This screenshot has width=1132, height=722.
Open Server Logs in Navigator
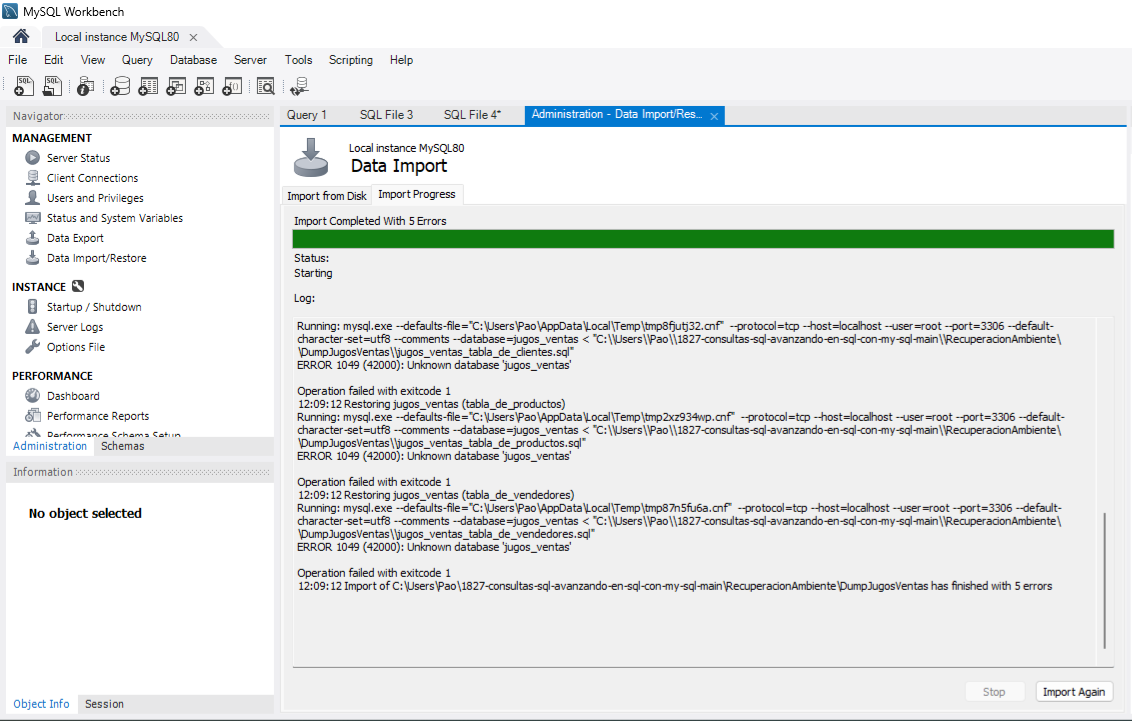tap(75, 327)
